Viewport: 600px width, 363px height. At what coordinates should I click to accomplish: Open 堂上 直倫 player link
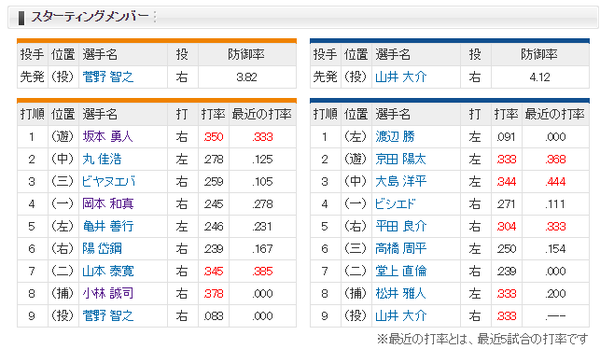pyautogui.click(x=401, y=271)
